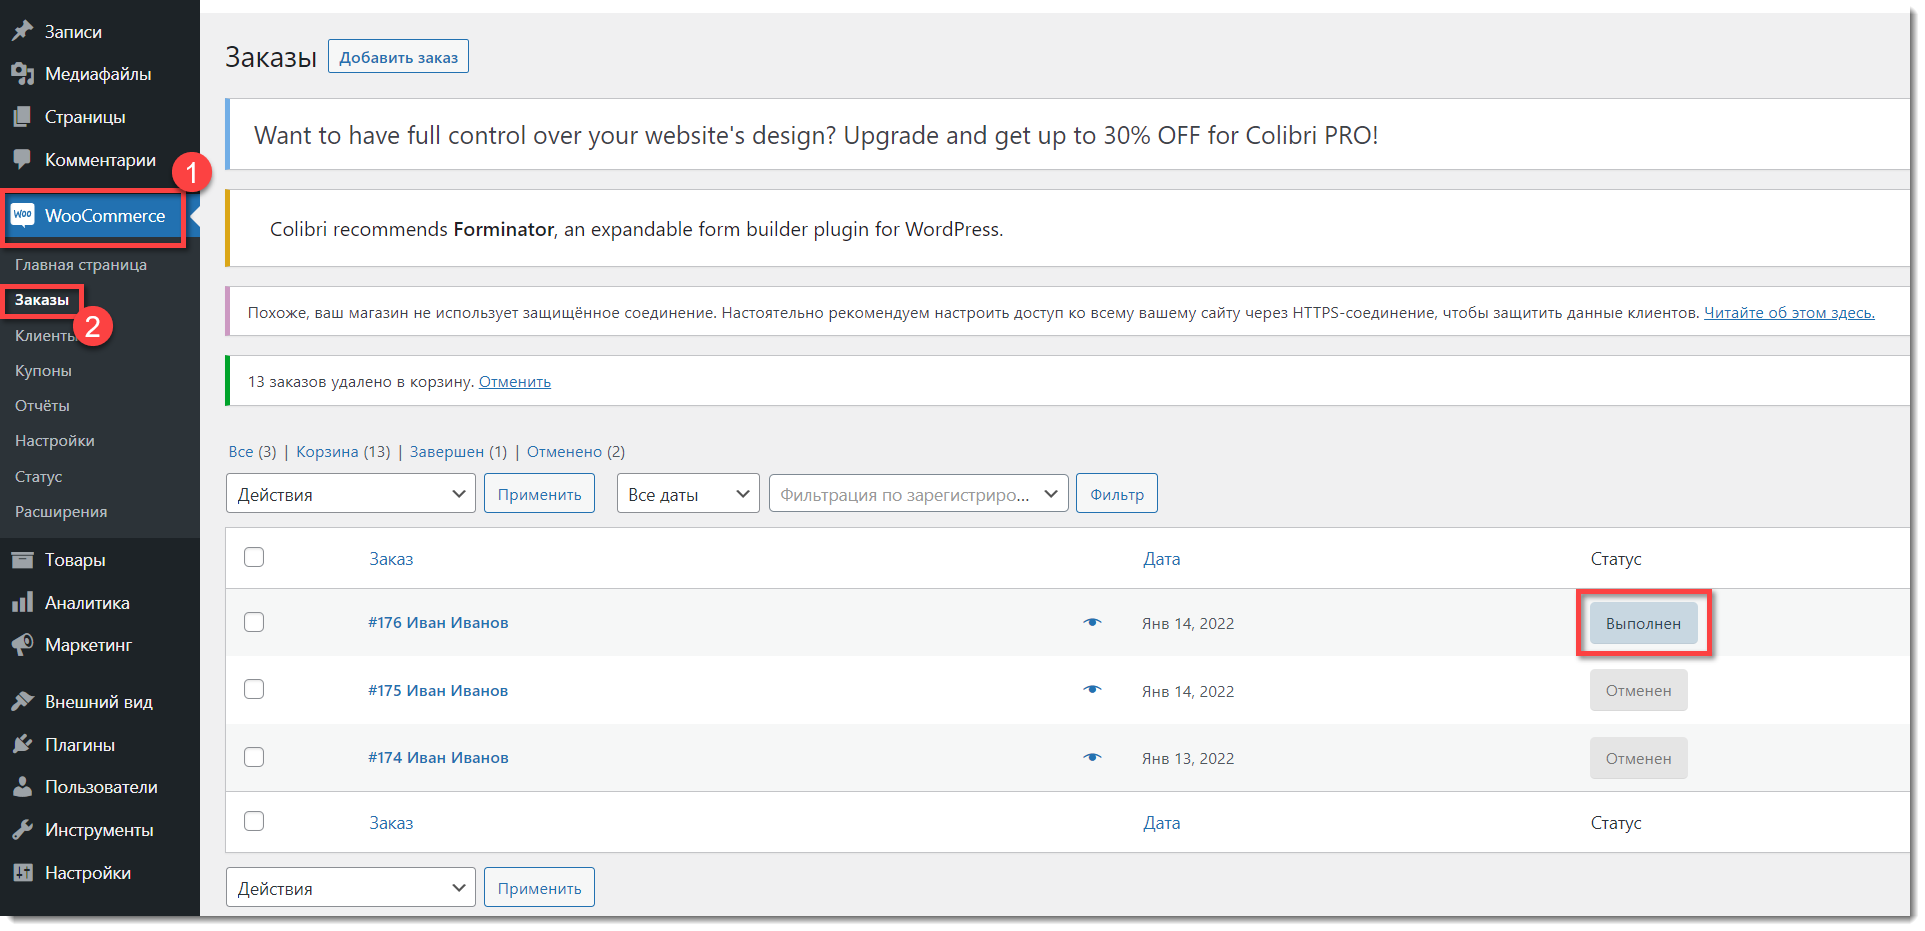Click Отменить undo link

coord(515,382)
